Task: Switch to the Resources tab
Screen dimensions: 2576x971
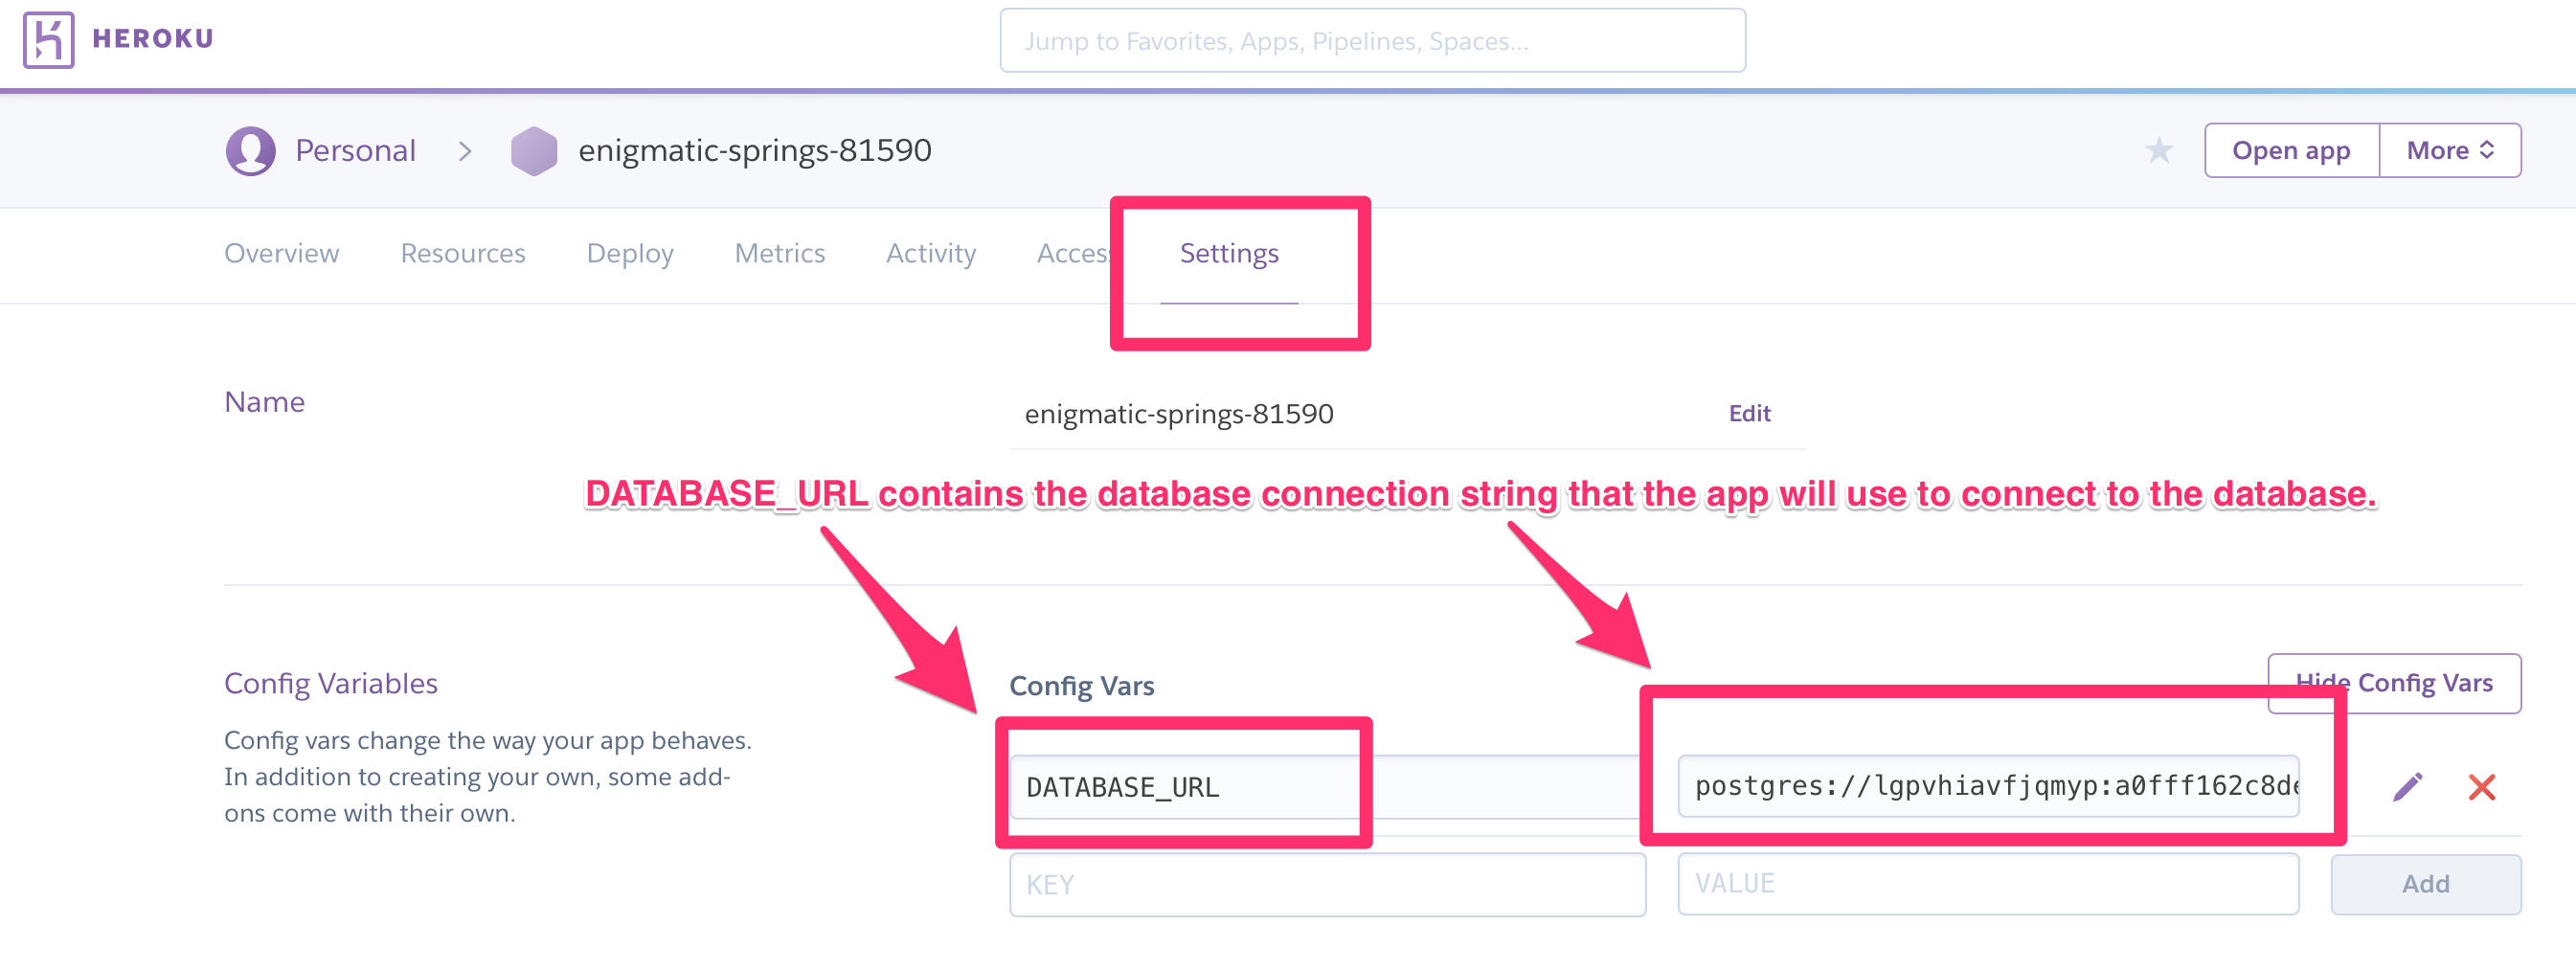Action: coord(463,253)
